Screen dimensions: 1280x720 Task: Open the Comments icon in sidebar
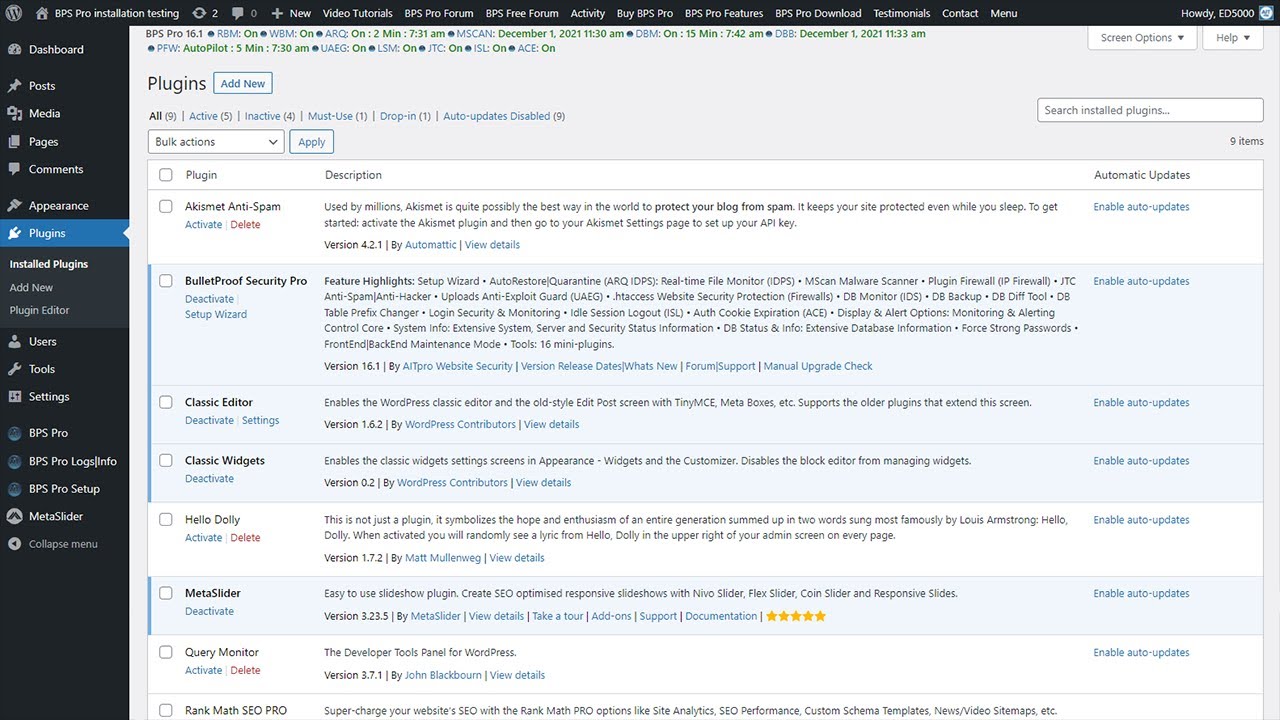[14, 170]
